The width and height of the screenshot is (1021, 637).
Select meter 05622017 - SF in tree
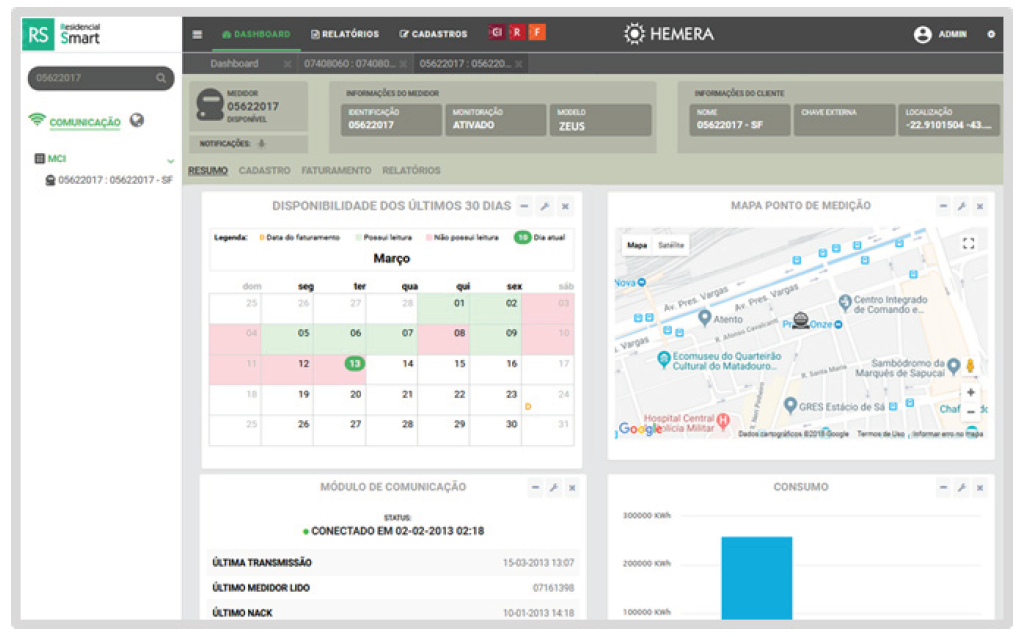(x=115, y=180)
